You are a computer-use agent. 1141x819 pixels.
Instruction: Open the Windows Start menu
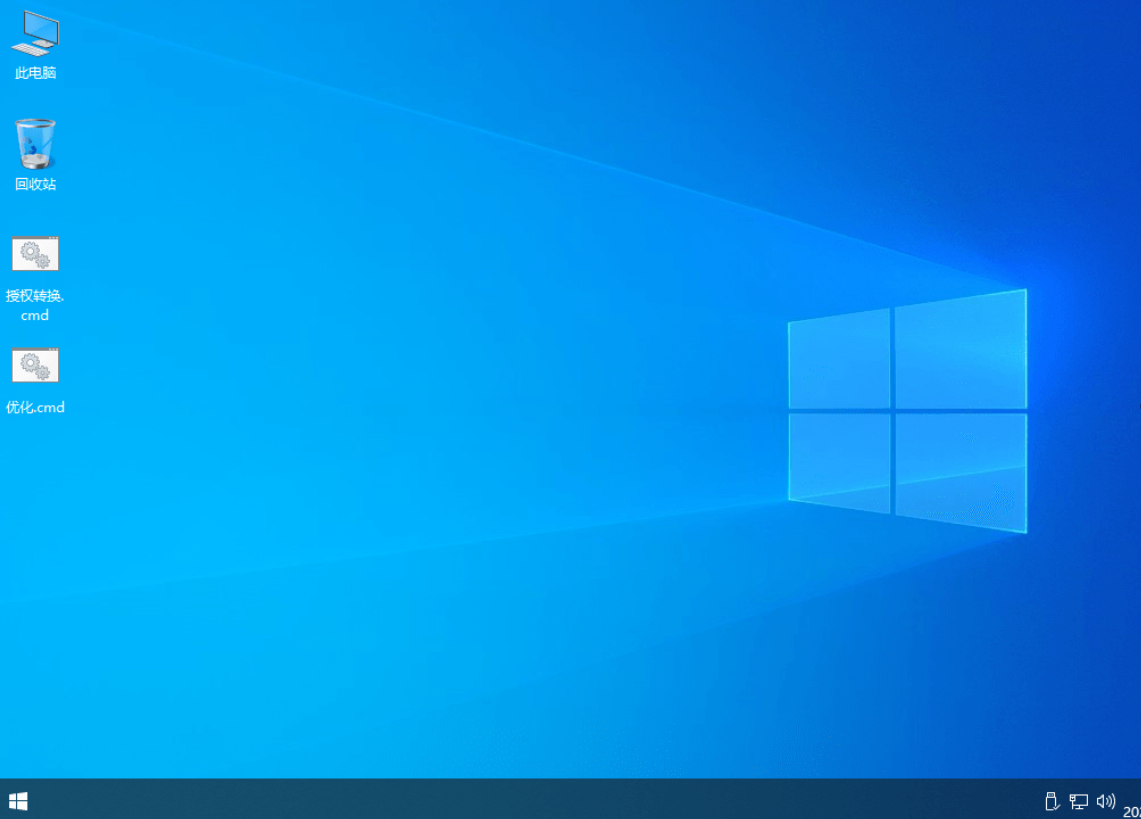click(x=18, y=801)
